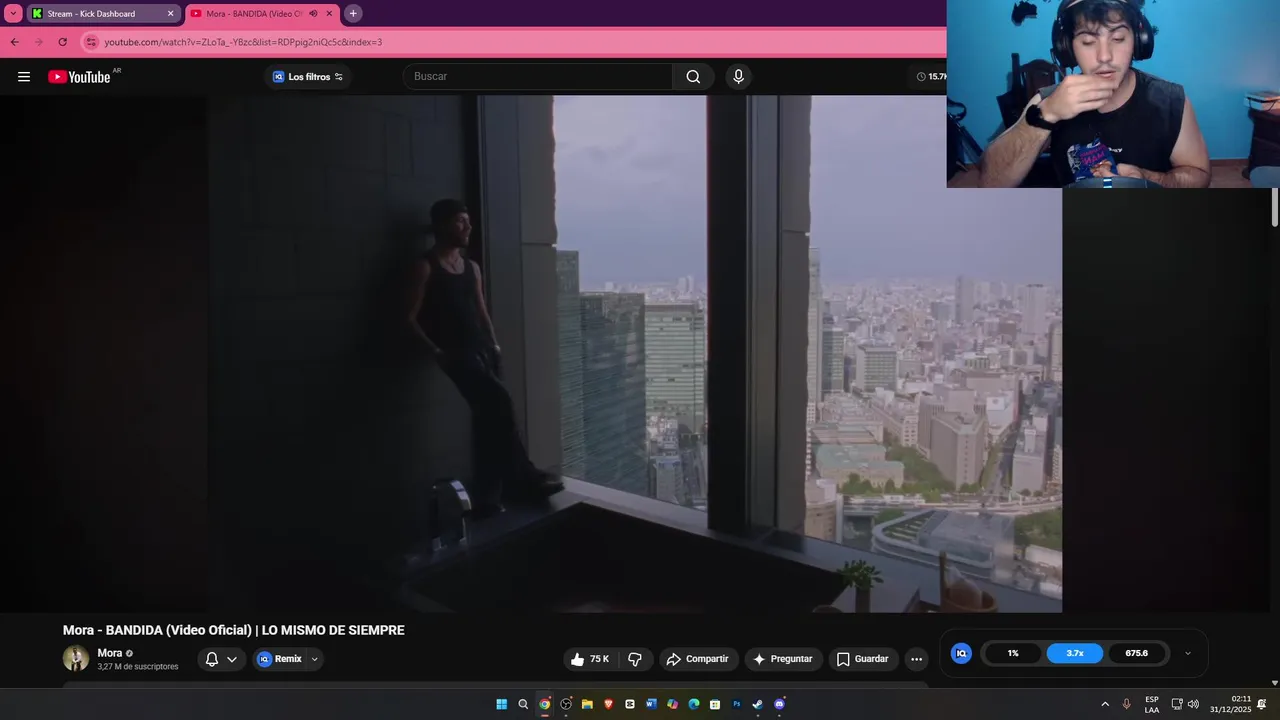The height and width of the screenshot is (720, 1280).
Task: Dislike the video with thumbs down
Action: 635,659
